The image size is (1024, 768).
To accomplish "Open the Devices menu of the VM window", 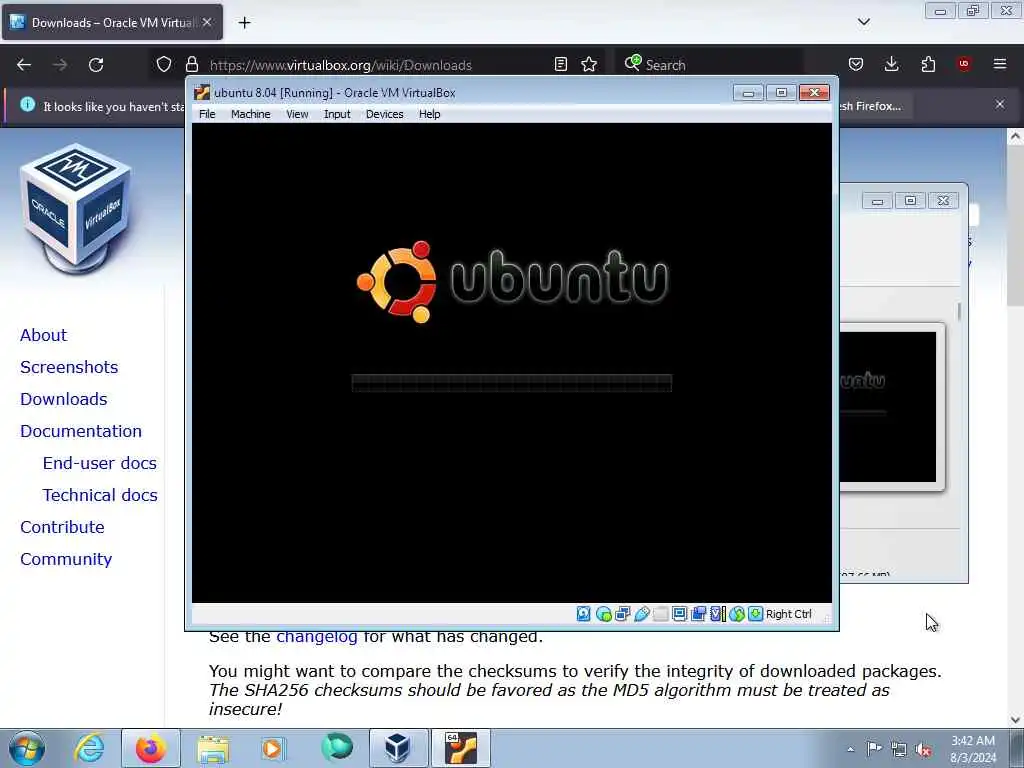I will tap(385, 114).
